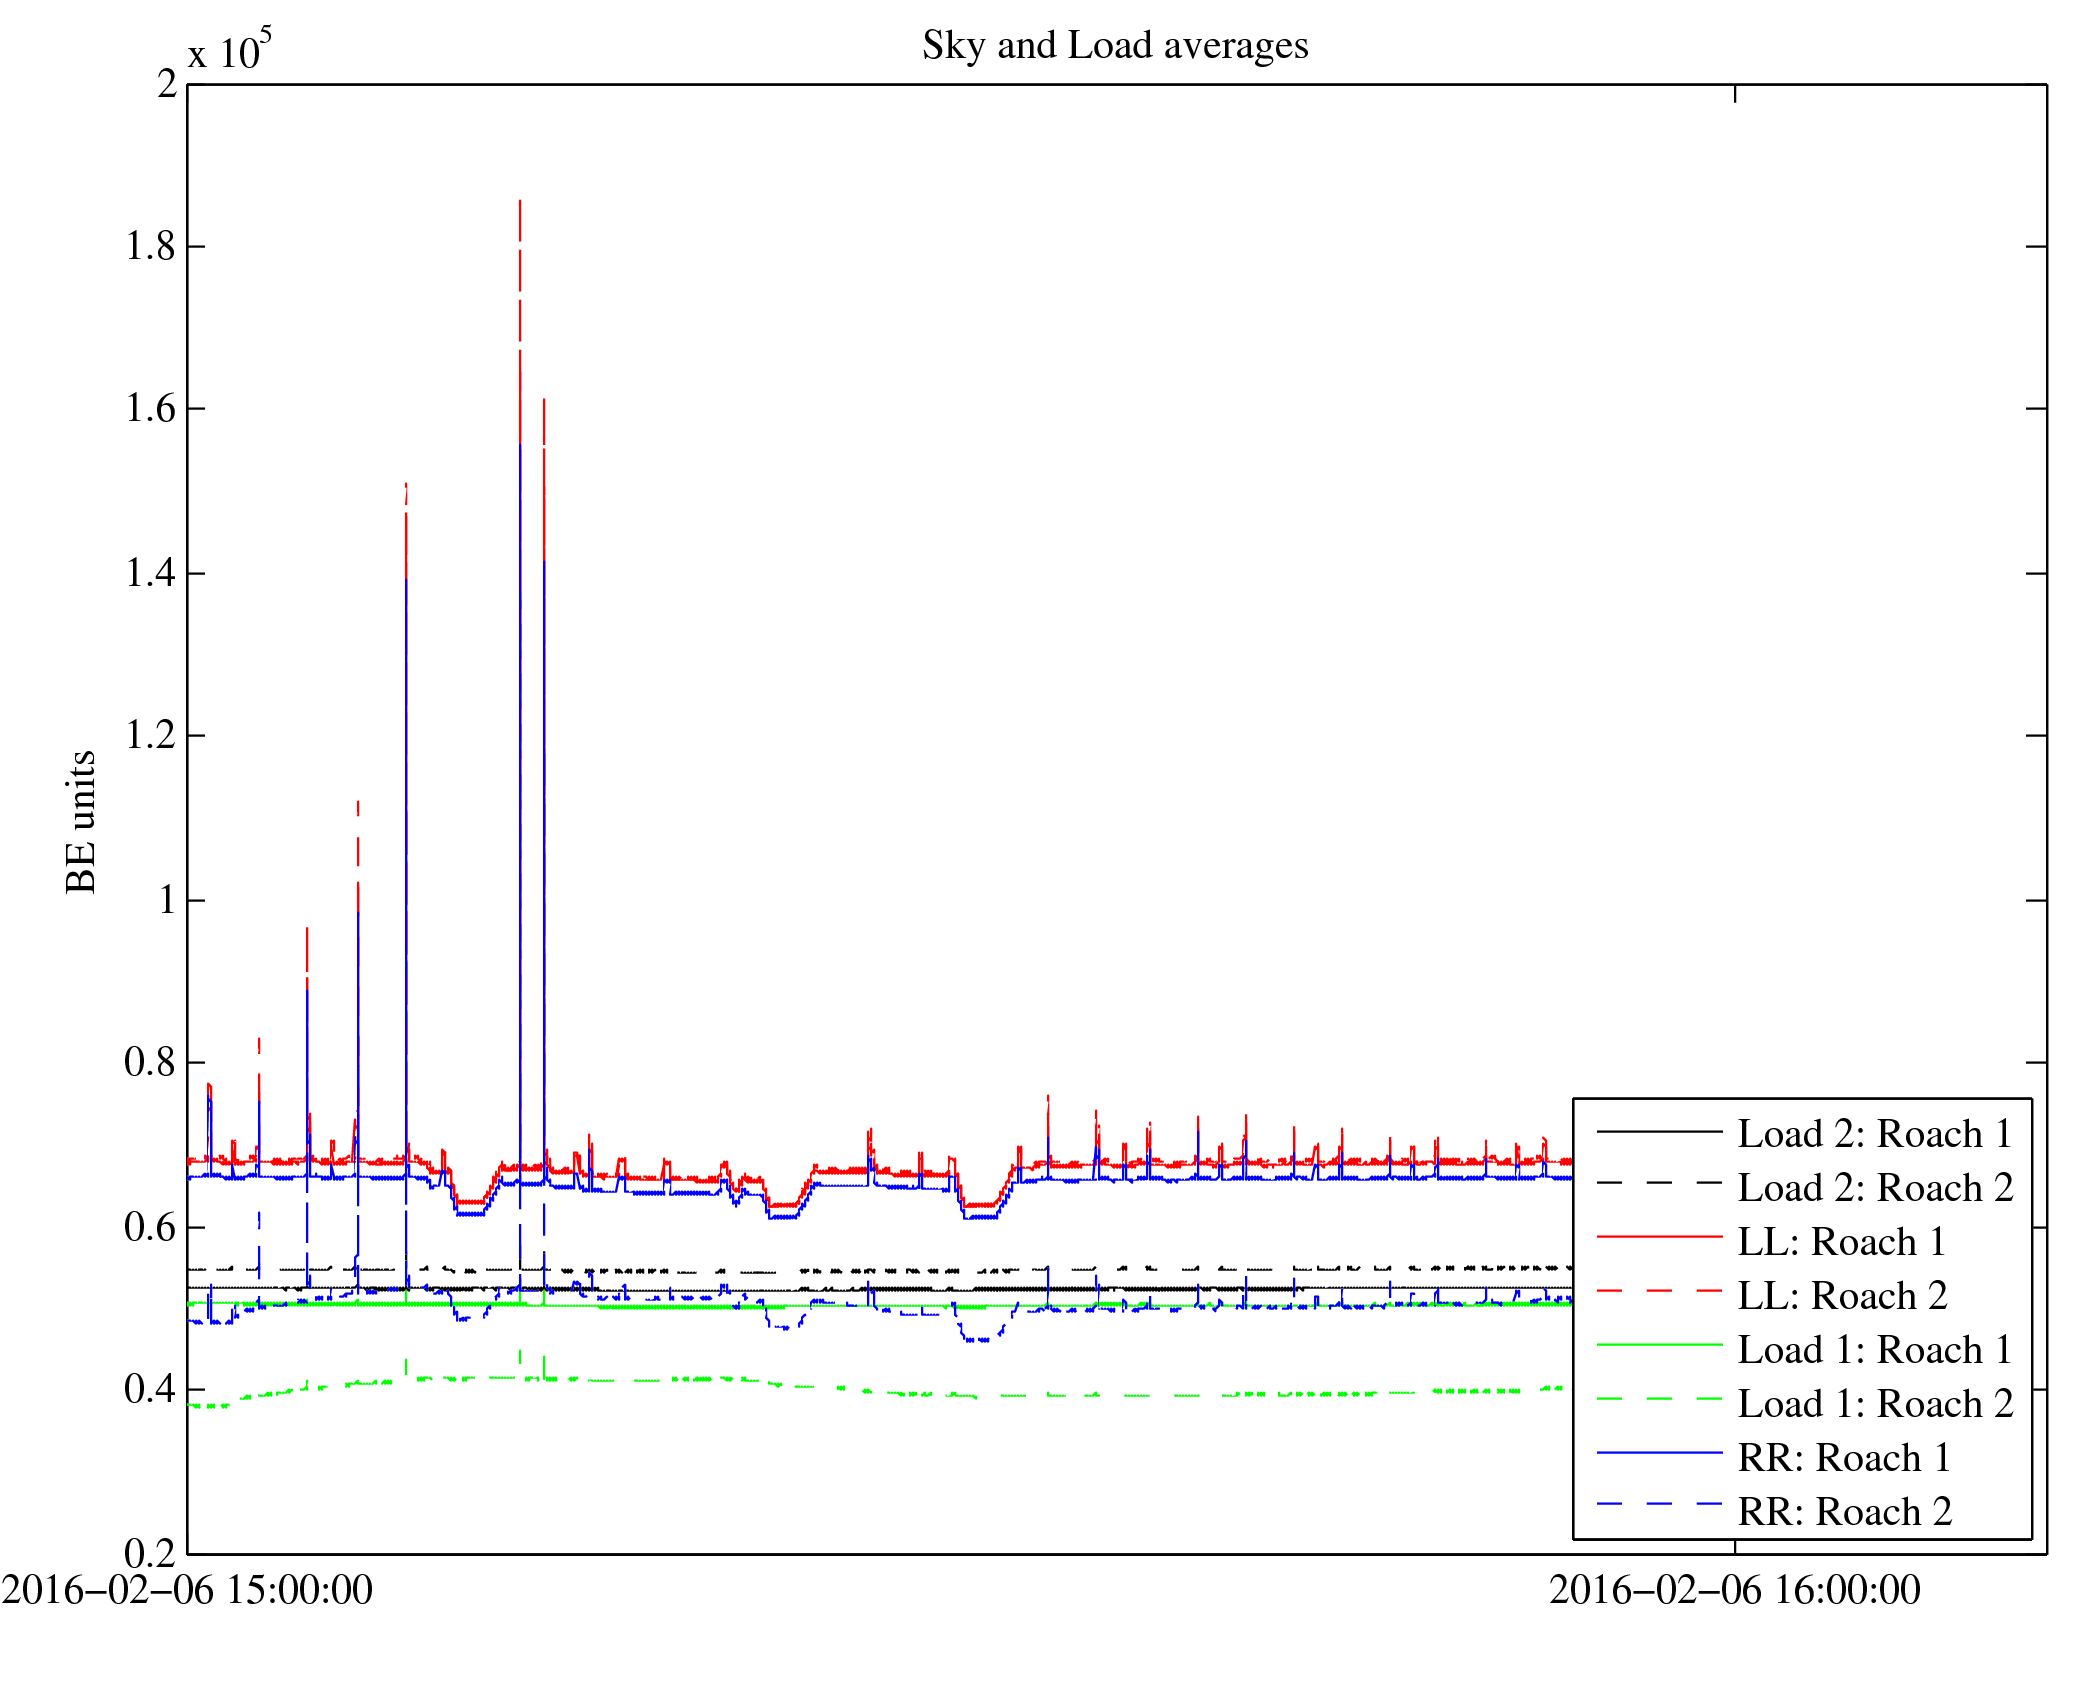Image resolution: width=2075 pixels, height=1683 pixels.
Task: Select 'Load 1: Roach 2' legend entry
Action: point(1874,1404)
